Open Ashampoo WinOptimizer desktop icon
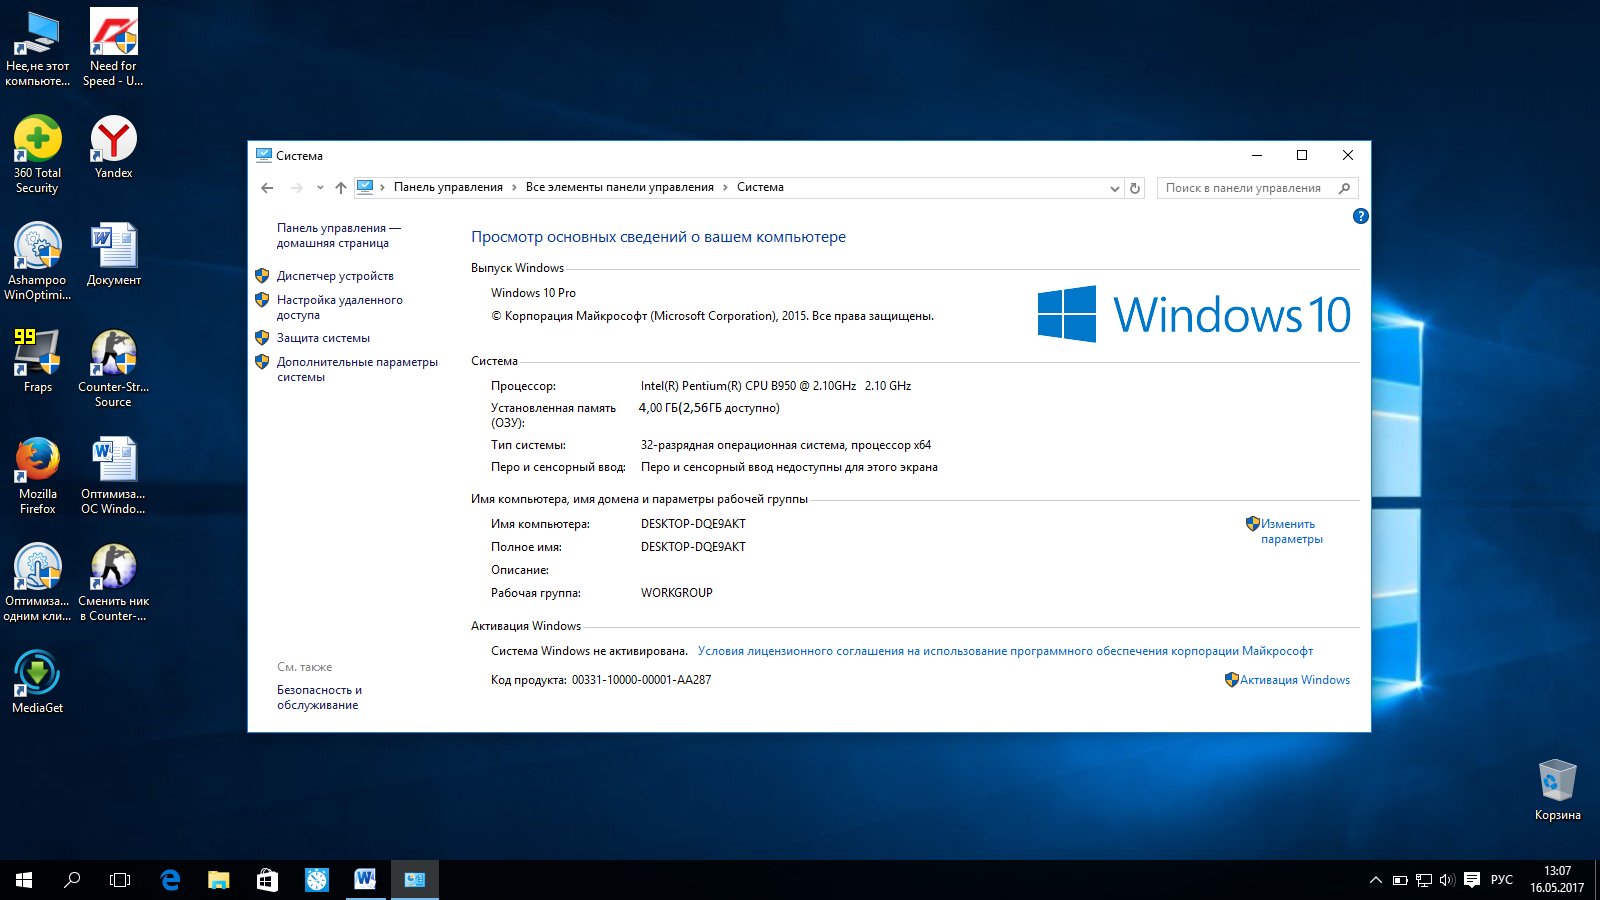1600x900 pixels. click(37, 262)
